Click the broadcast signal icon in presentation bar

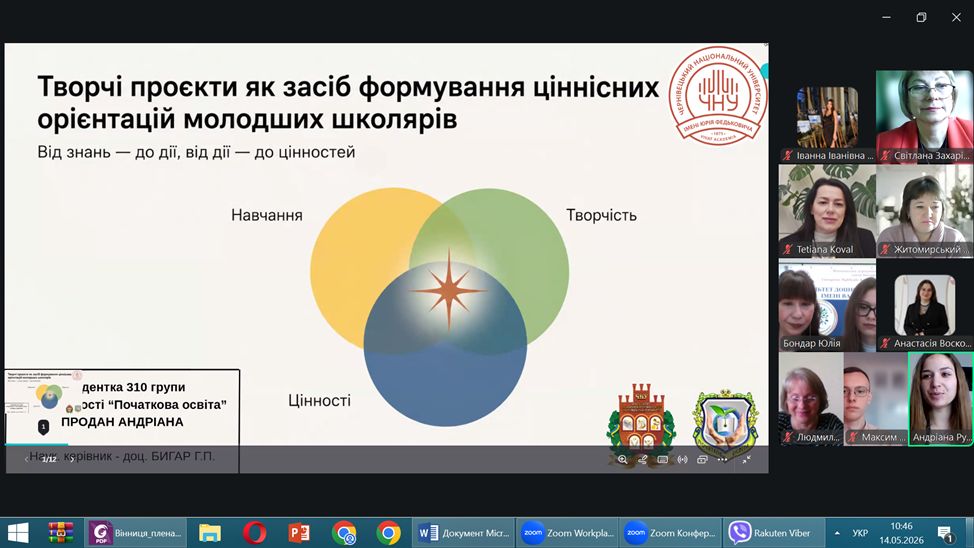pos(683,460)
